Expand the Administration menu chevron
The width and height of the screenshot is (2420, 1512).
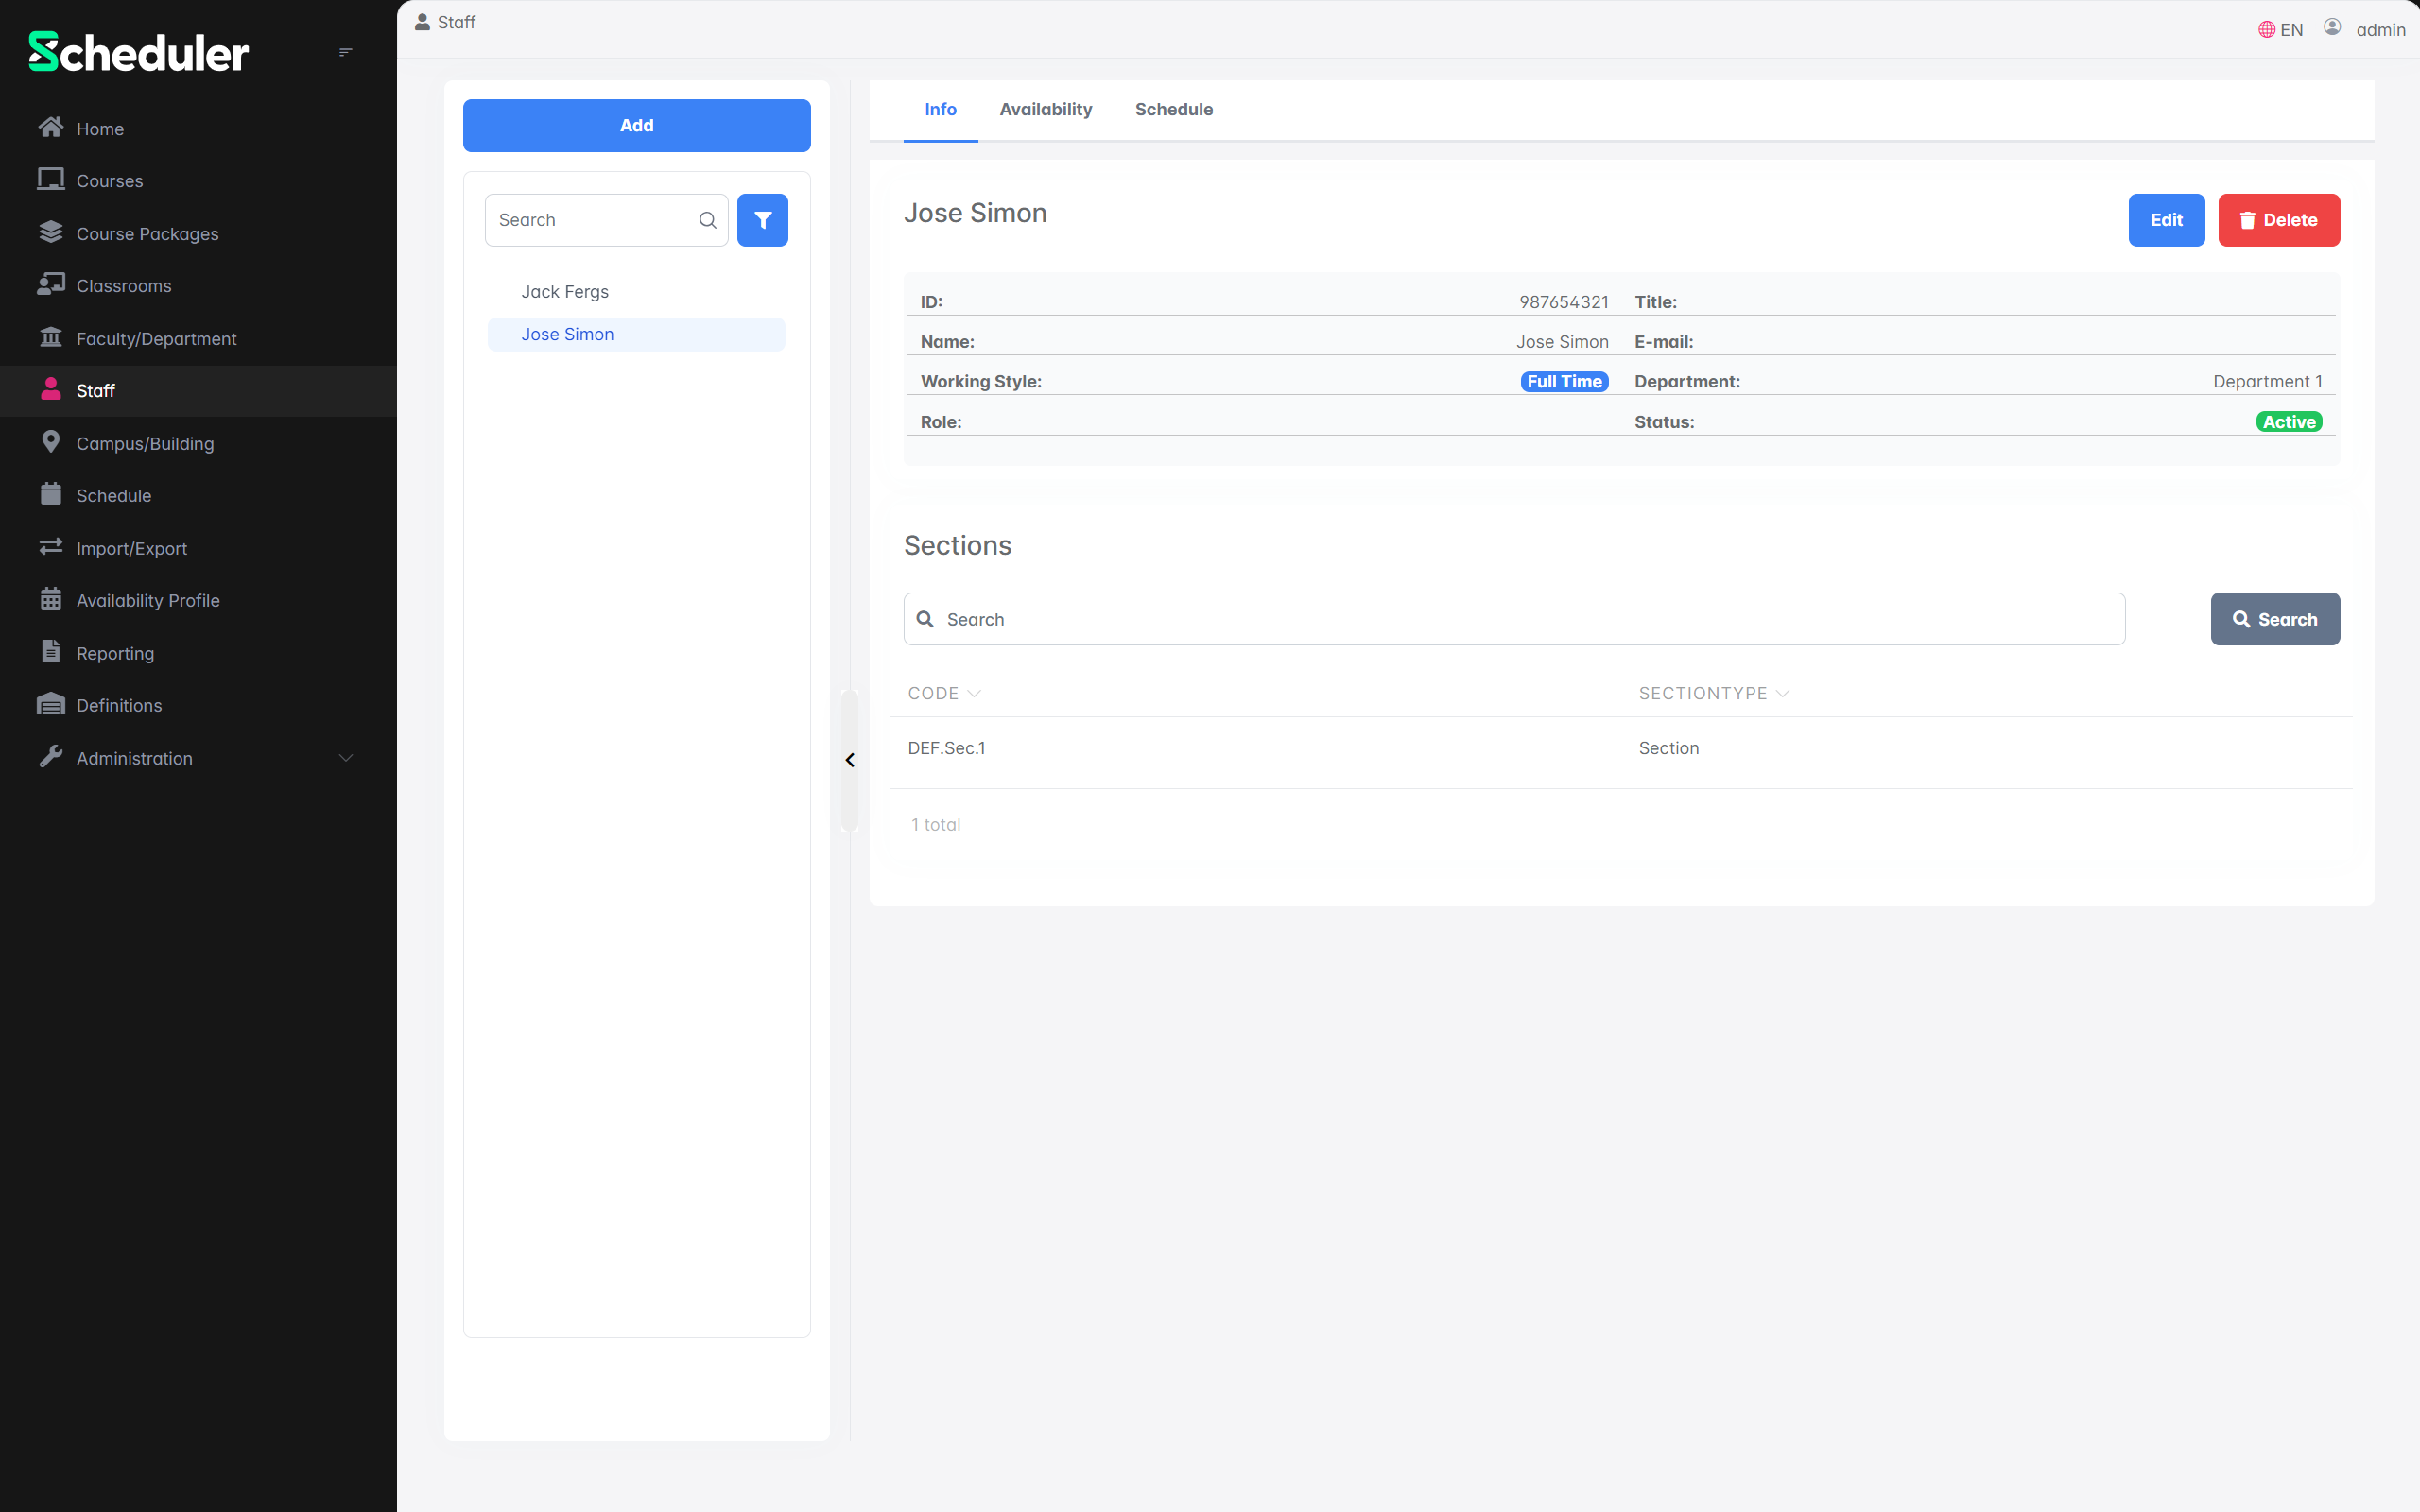pyautogui.click(x=346, y=758)
